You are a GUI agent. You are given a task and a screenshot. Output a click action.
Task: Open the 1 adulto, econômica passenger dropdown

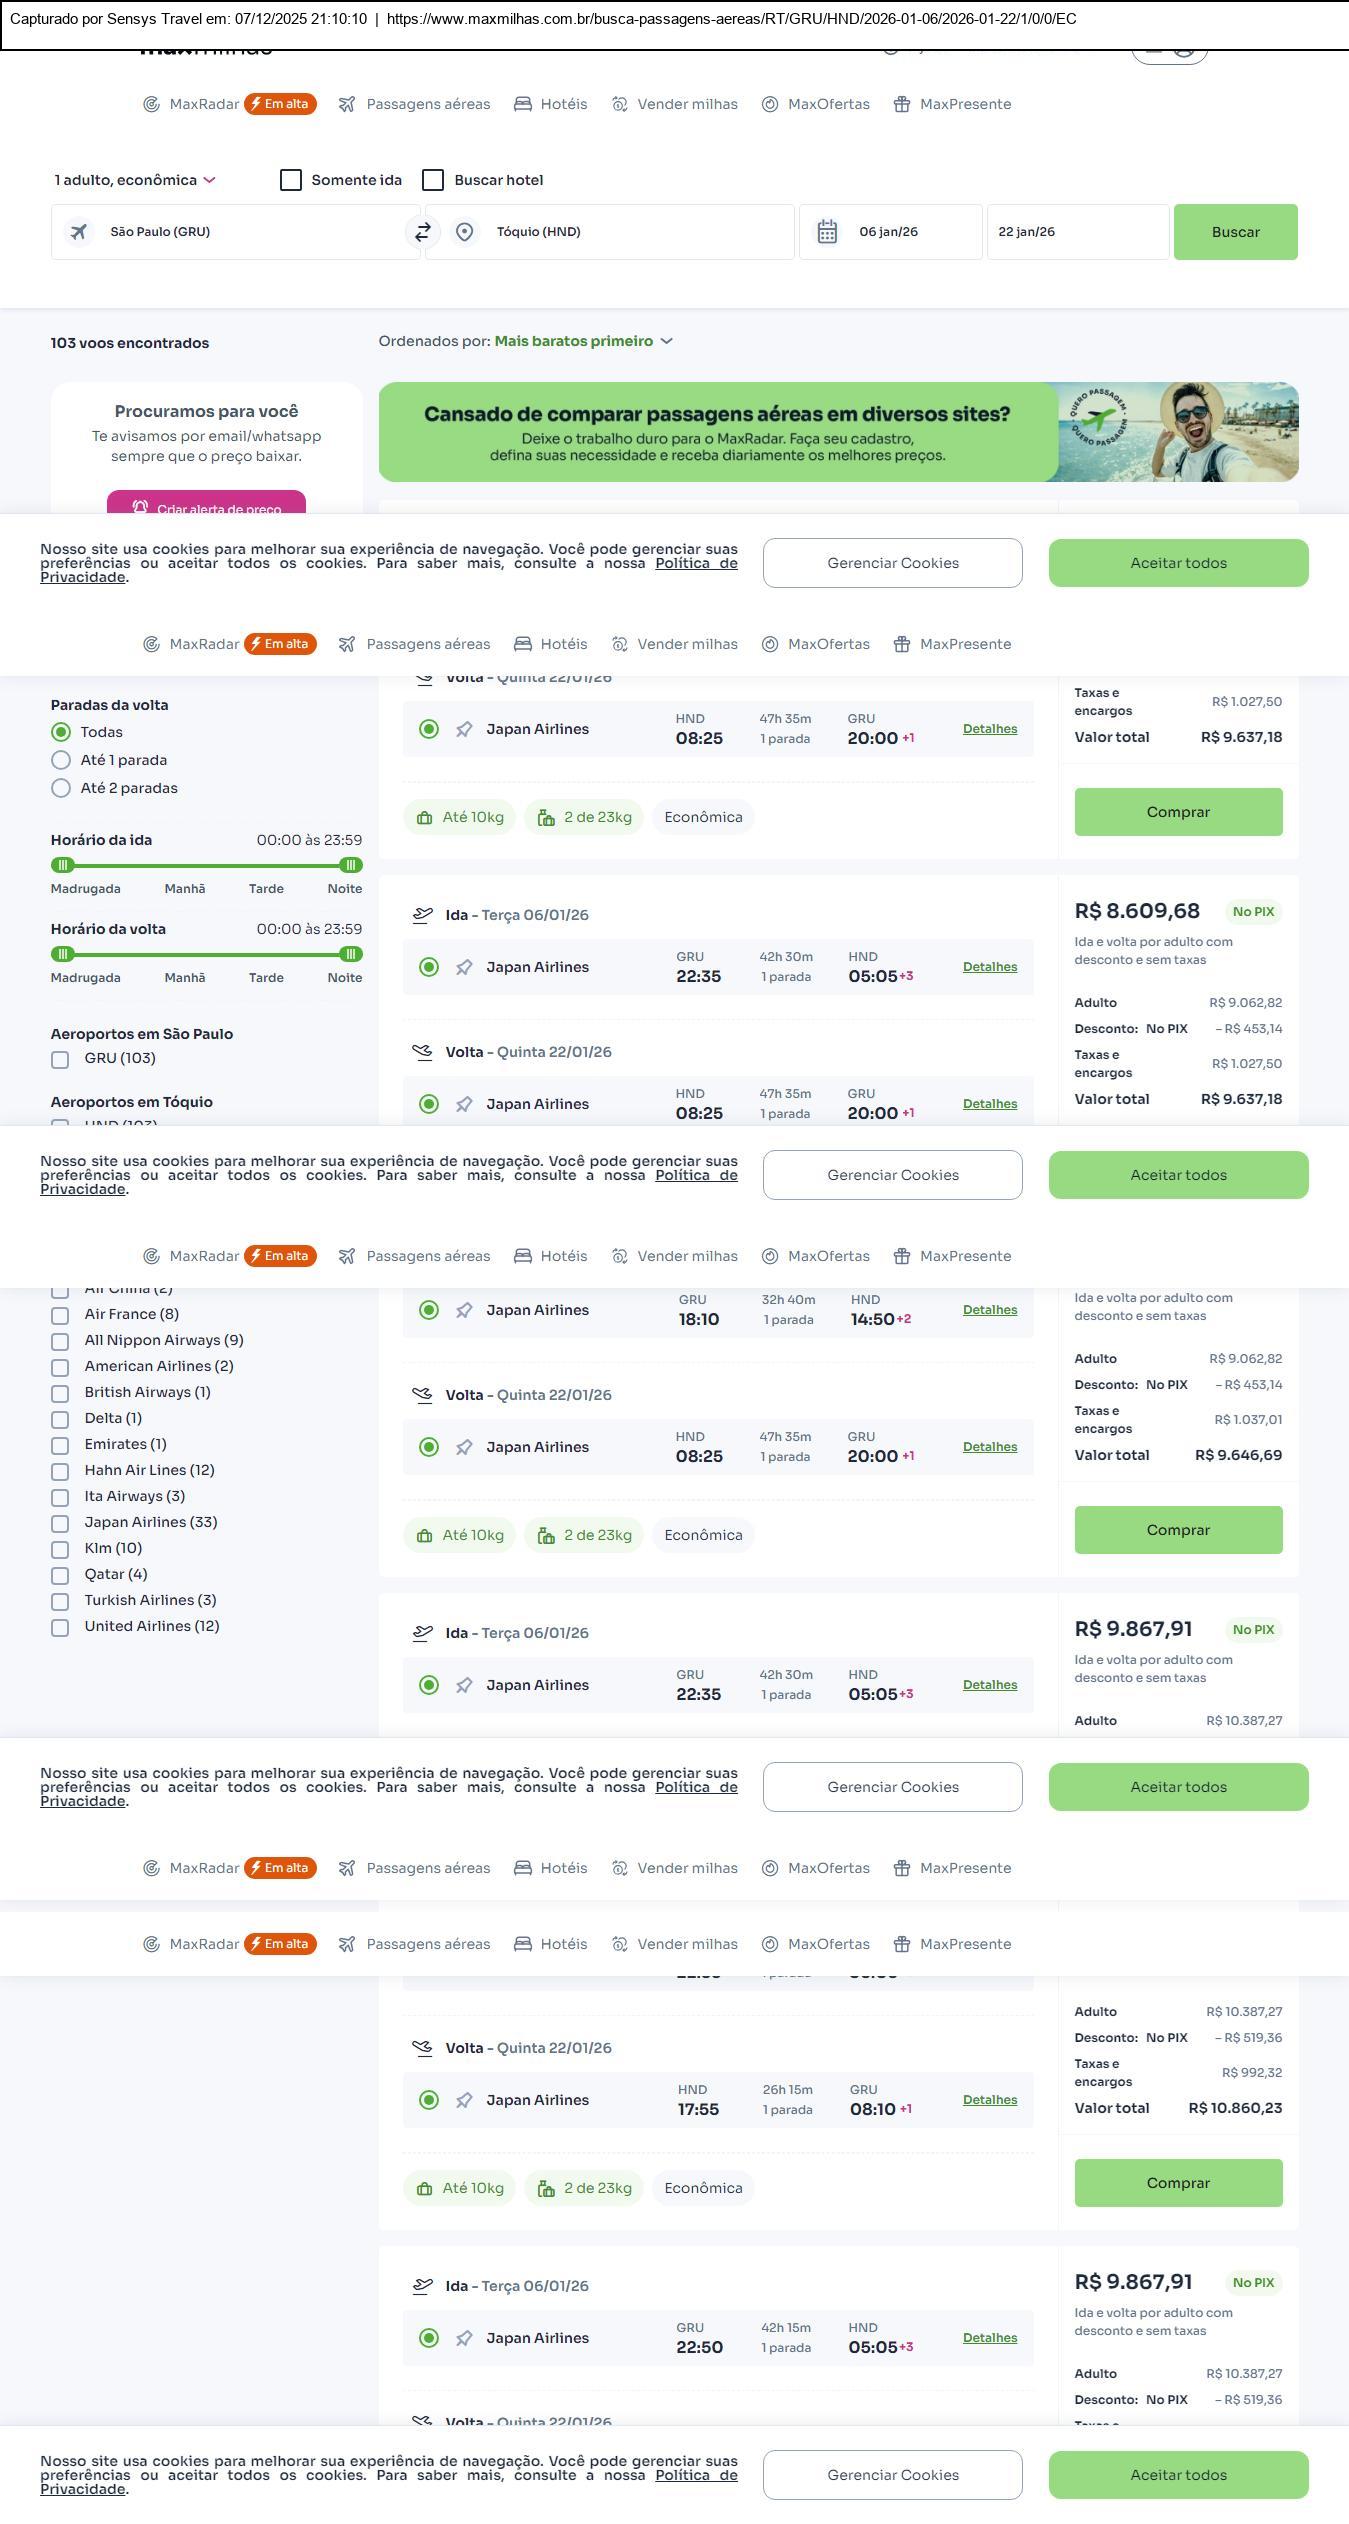click(134, 180)
